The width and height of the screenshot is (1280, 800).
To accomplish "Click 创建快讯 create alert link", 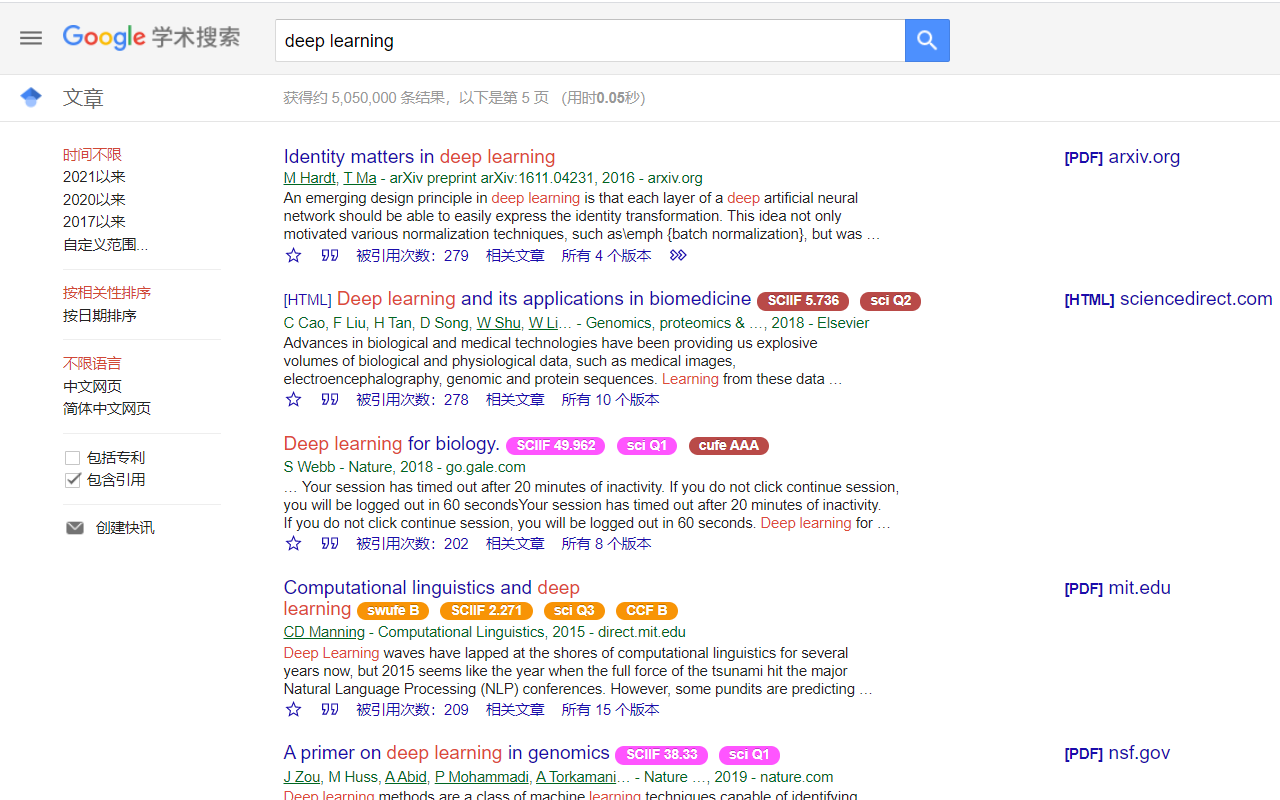I will pyautogui.click(x=125, y=527).
